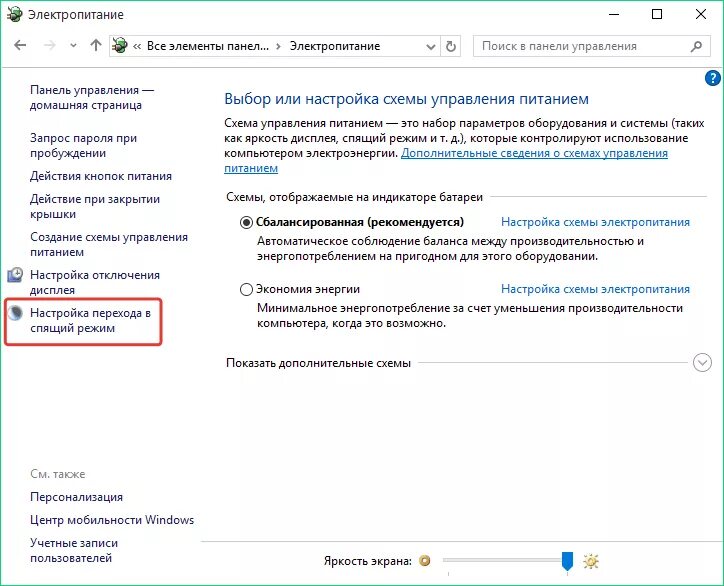
Task: Select the "Экономия энергии" power plan
Action: [246, 290]
